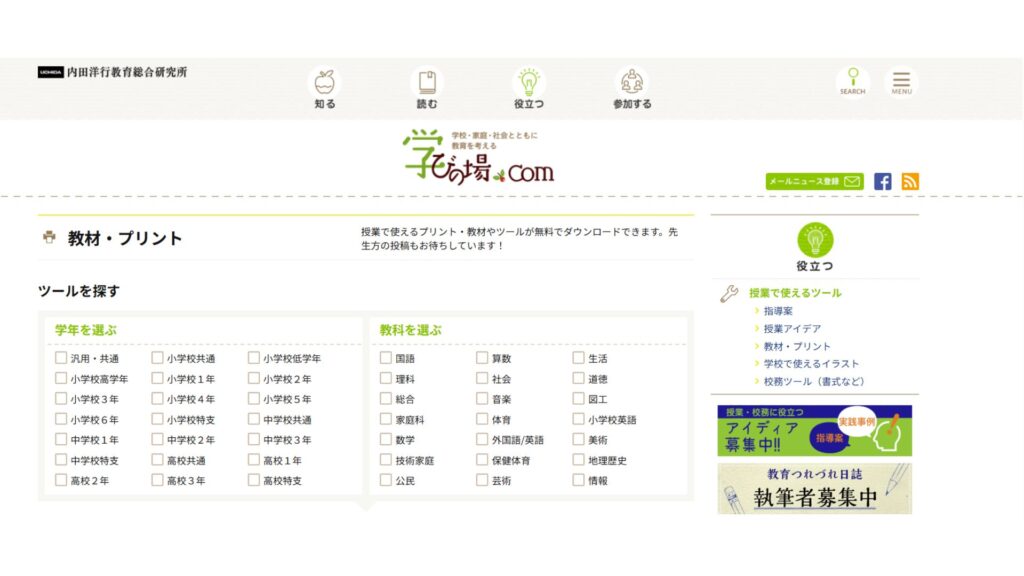Open 学校で使えるイラスト link

811,364
